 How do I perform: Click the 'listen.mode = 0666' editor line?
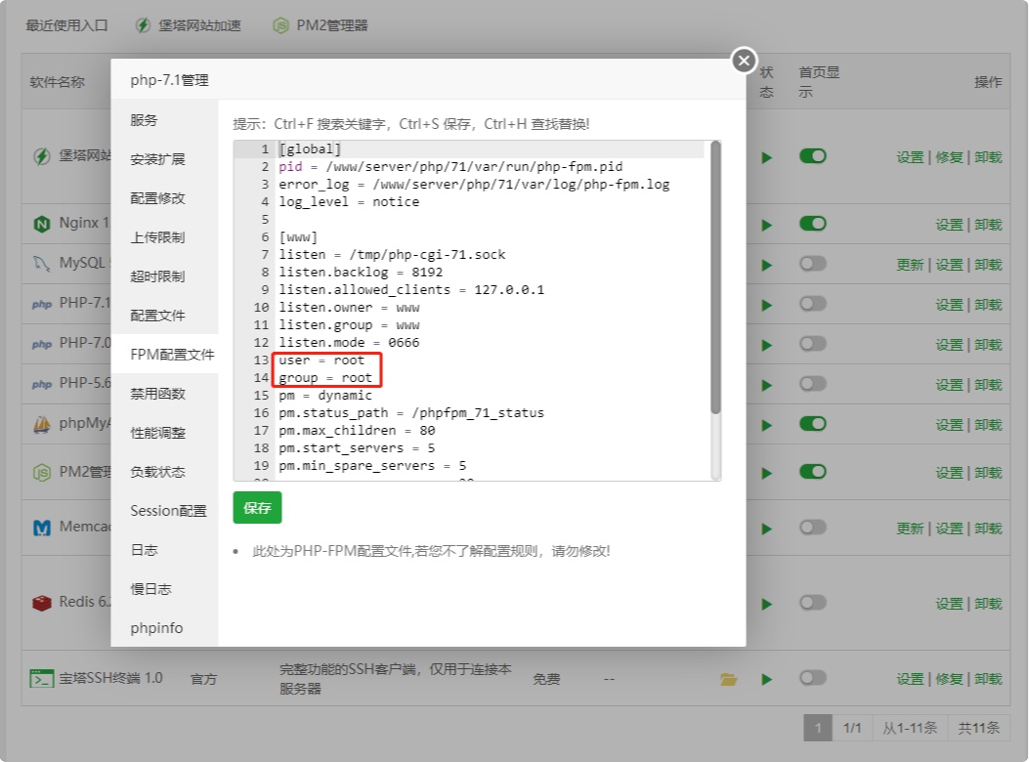point(349,342)
